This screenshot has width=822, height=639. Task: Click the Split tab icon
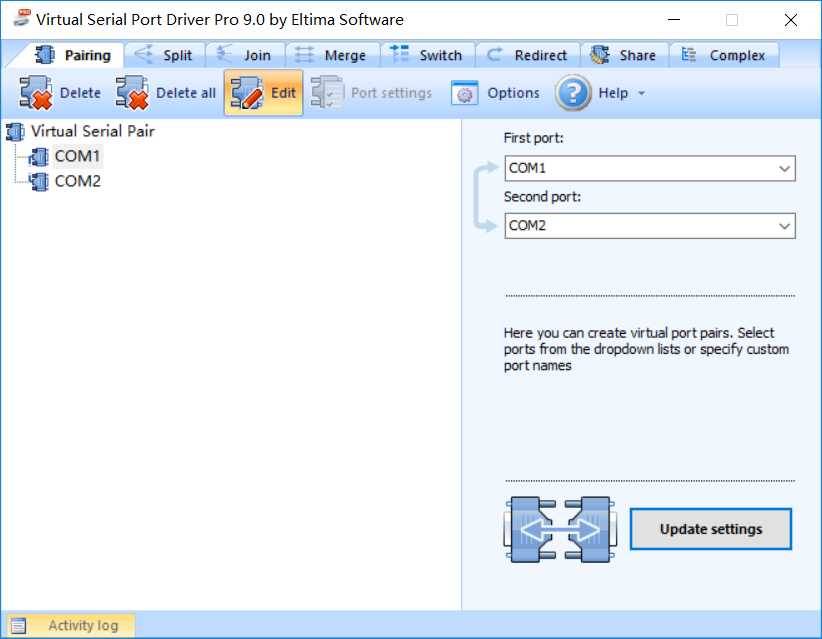coord(144,54)
